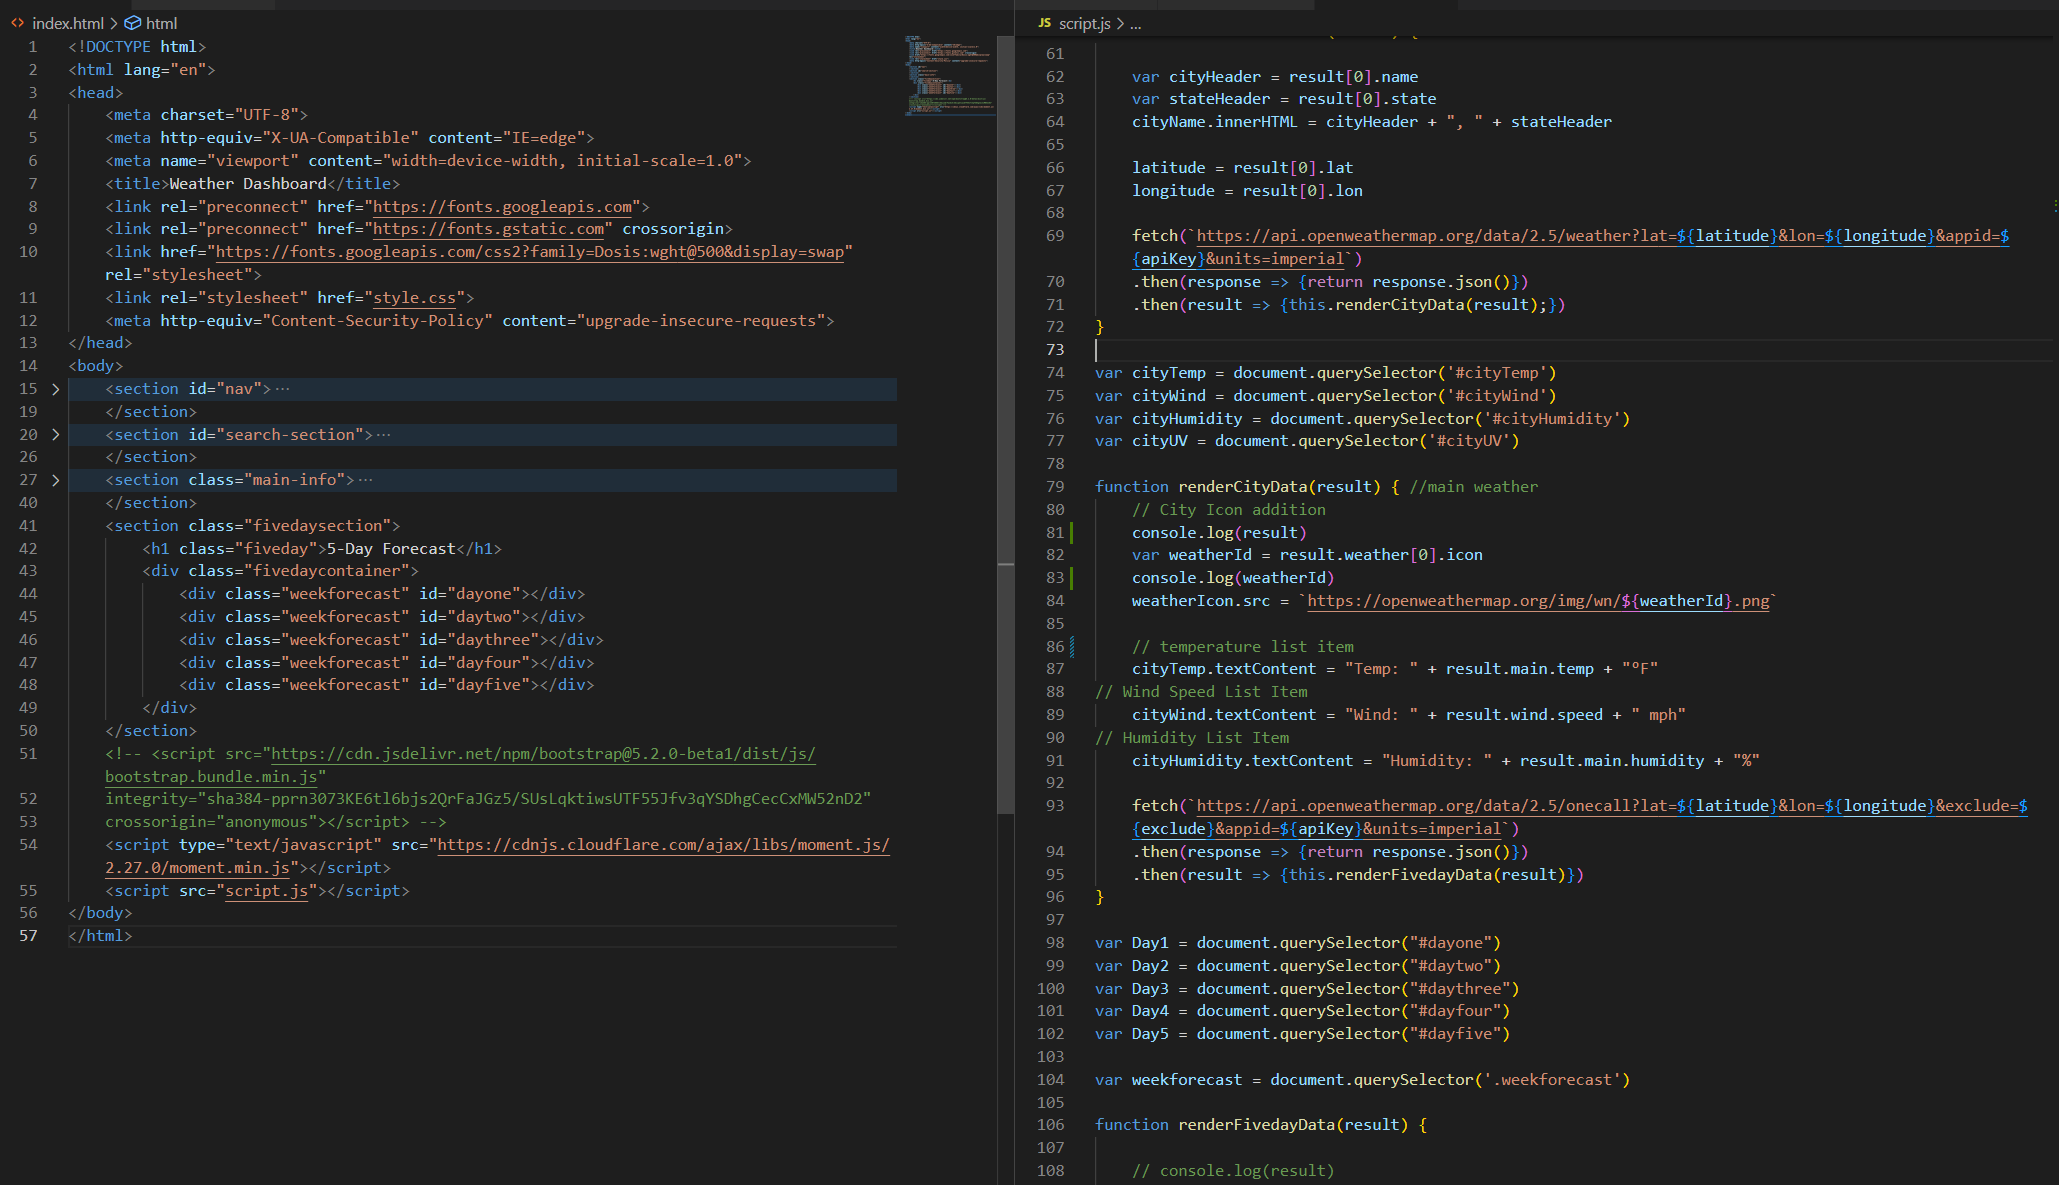This screenshot has height=1185, width=2059.
Task: Click 'cityName.innerHTML' on line 64
Action: (x=1214, y=122)
